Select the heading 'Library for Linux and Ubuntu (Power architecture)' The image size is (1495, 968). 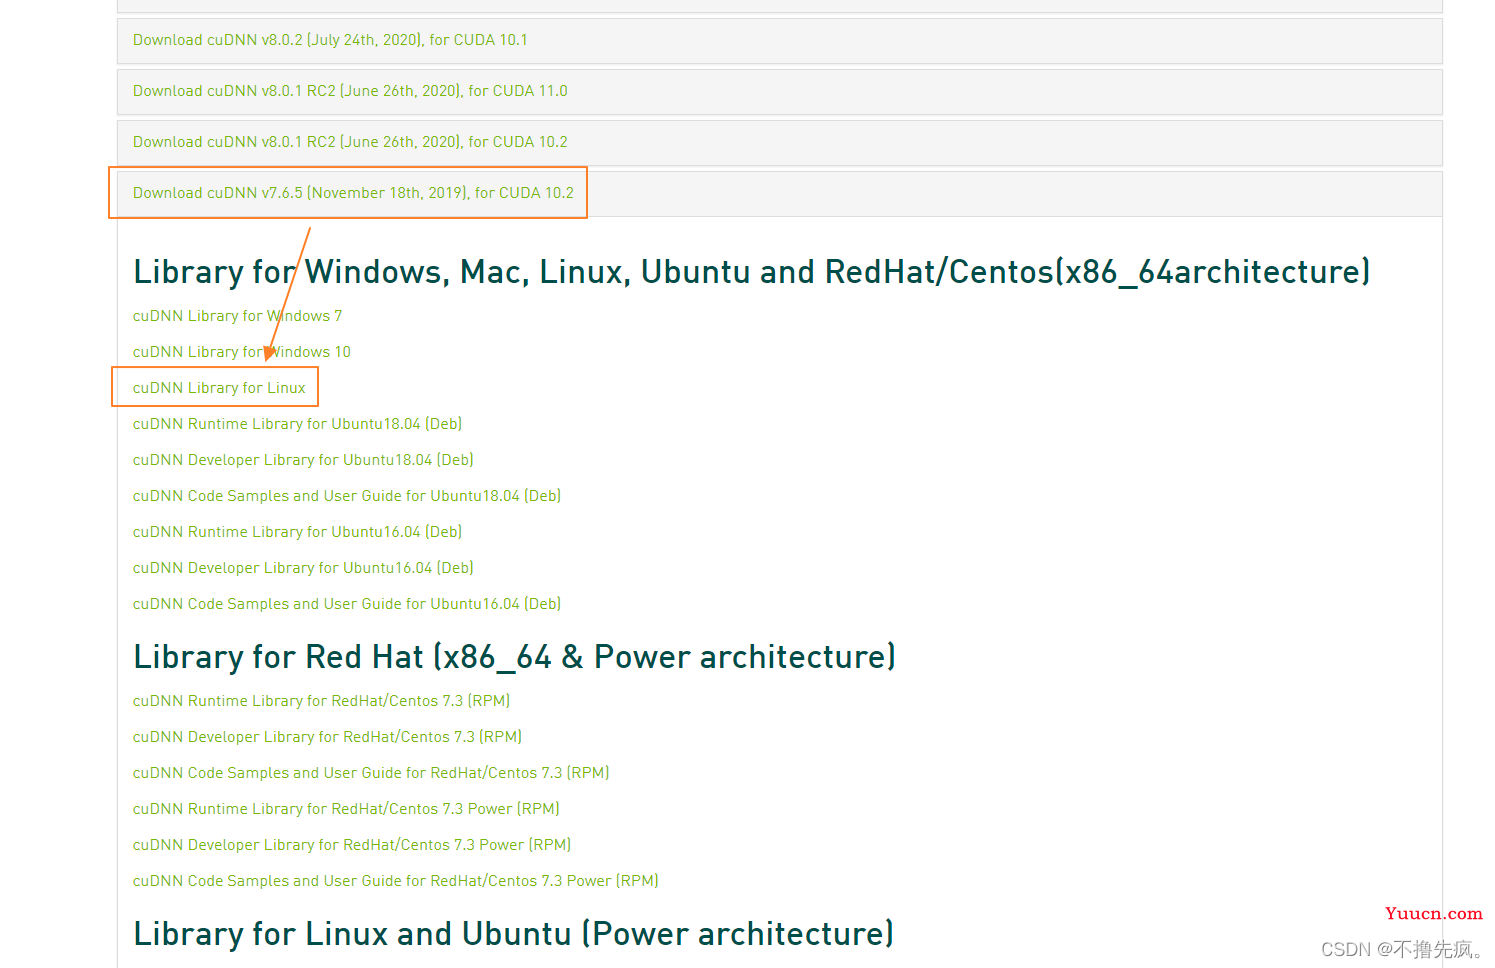coord(513,934)
